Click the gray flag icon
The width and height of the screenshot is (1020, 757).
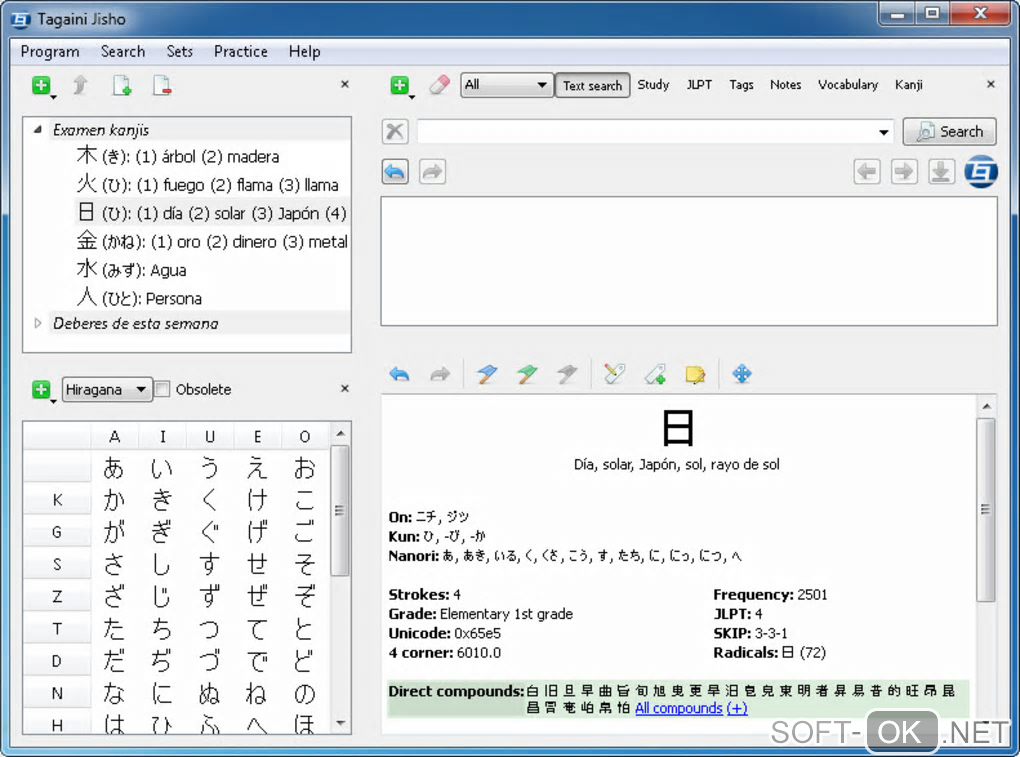tap(567, 374)
